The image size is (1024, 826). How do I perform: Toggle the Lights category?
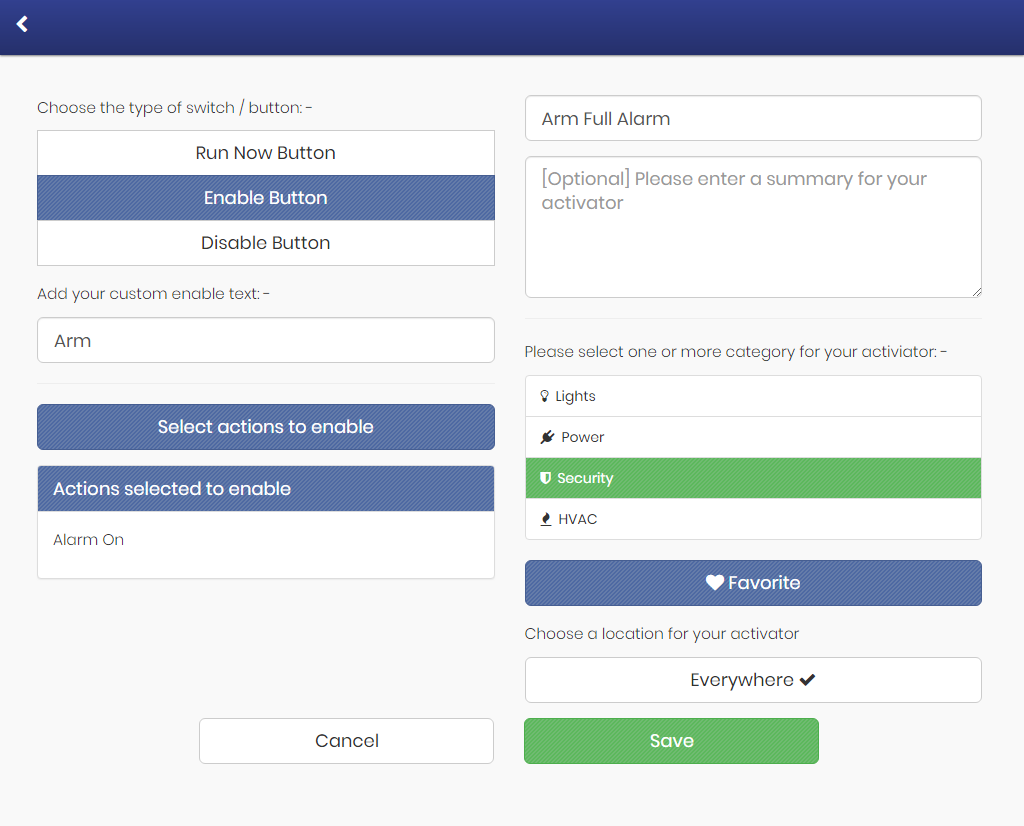753,396
